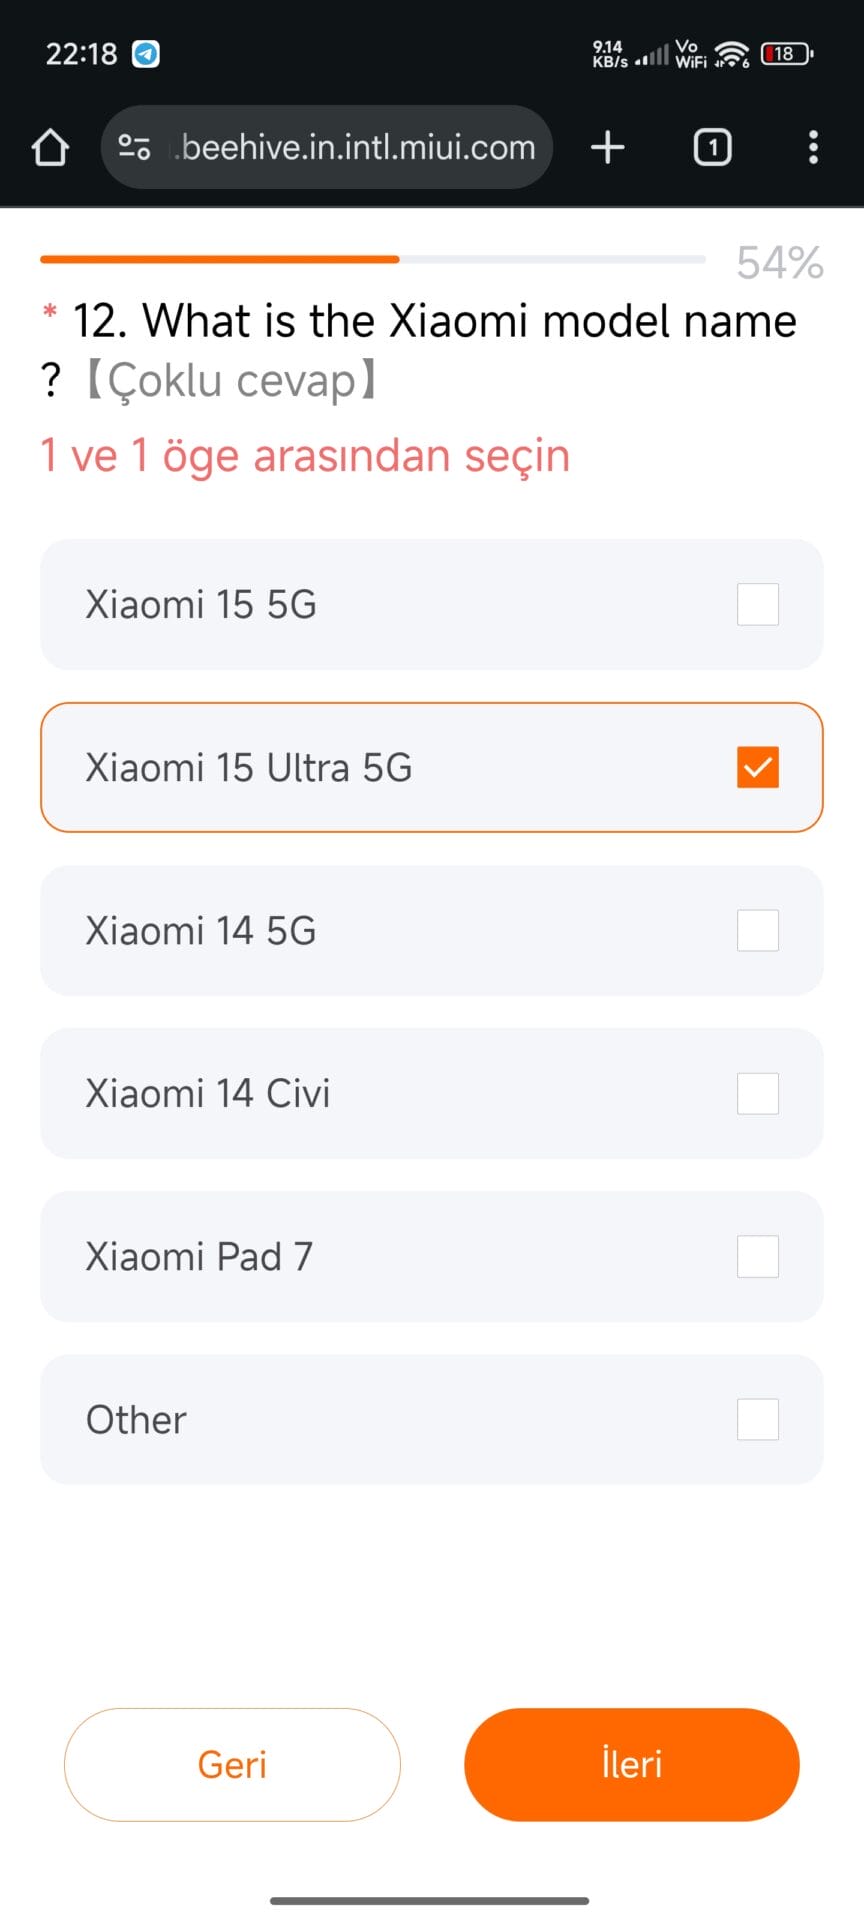Open site info icon in address bar
The image size is (864, 1920).
click(135, 148)
